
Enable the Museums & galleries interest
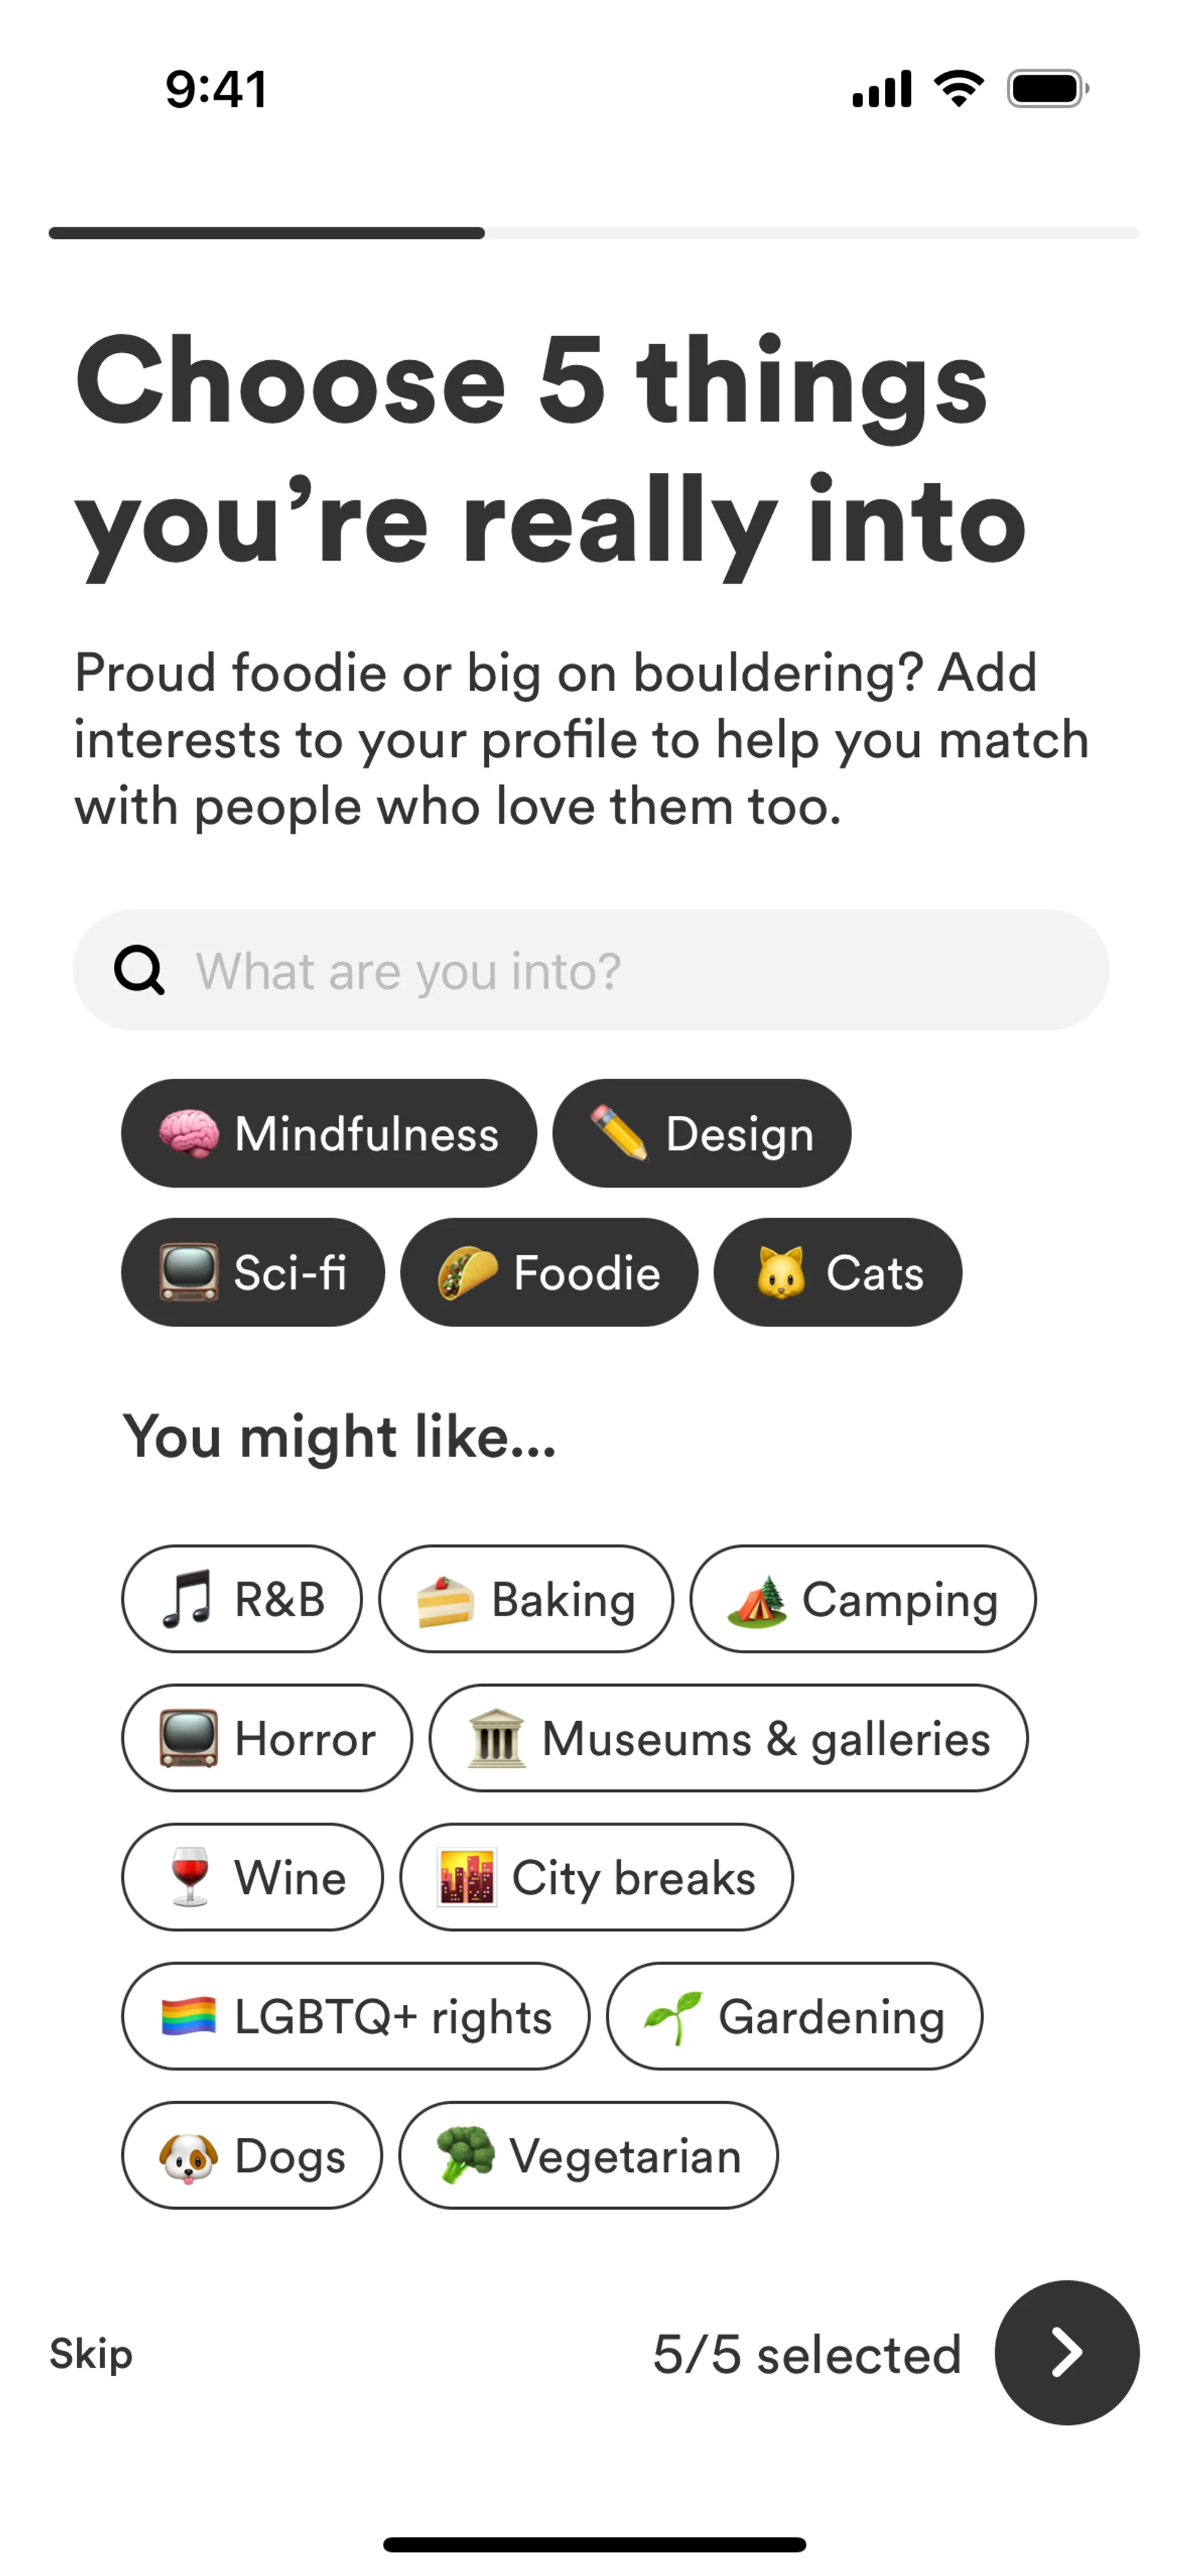coord(728,1738)
